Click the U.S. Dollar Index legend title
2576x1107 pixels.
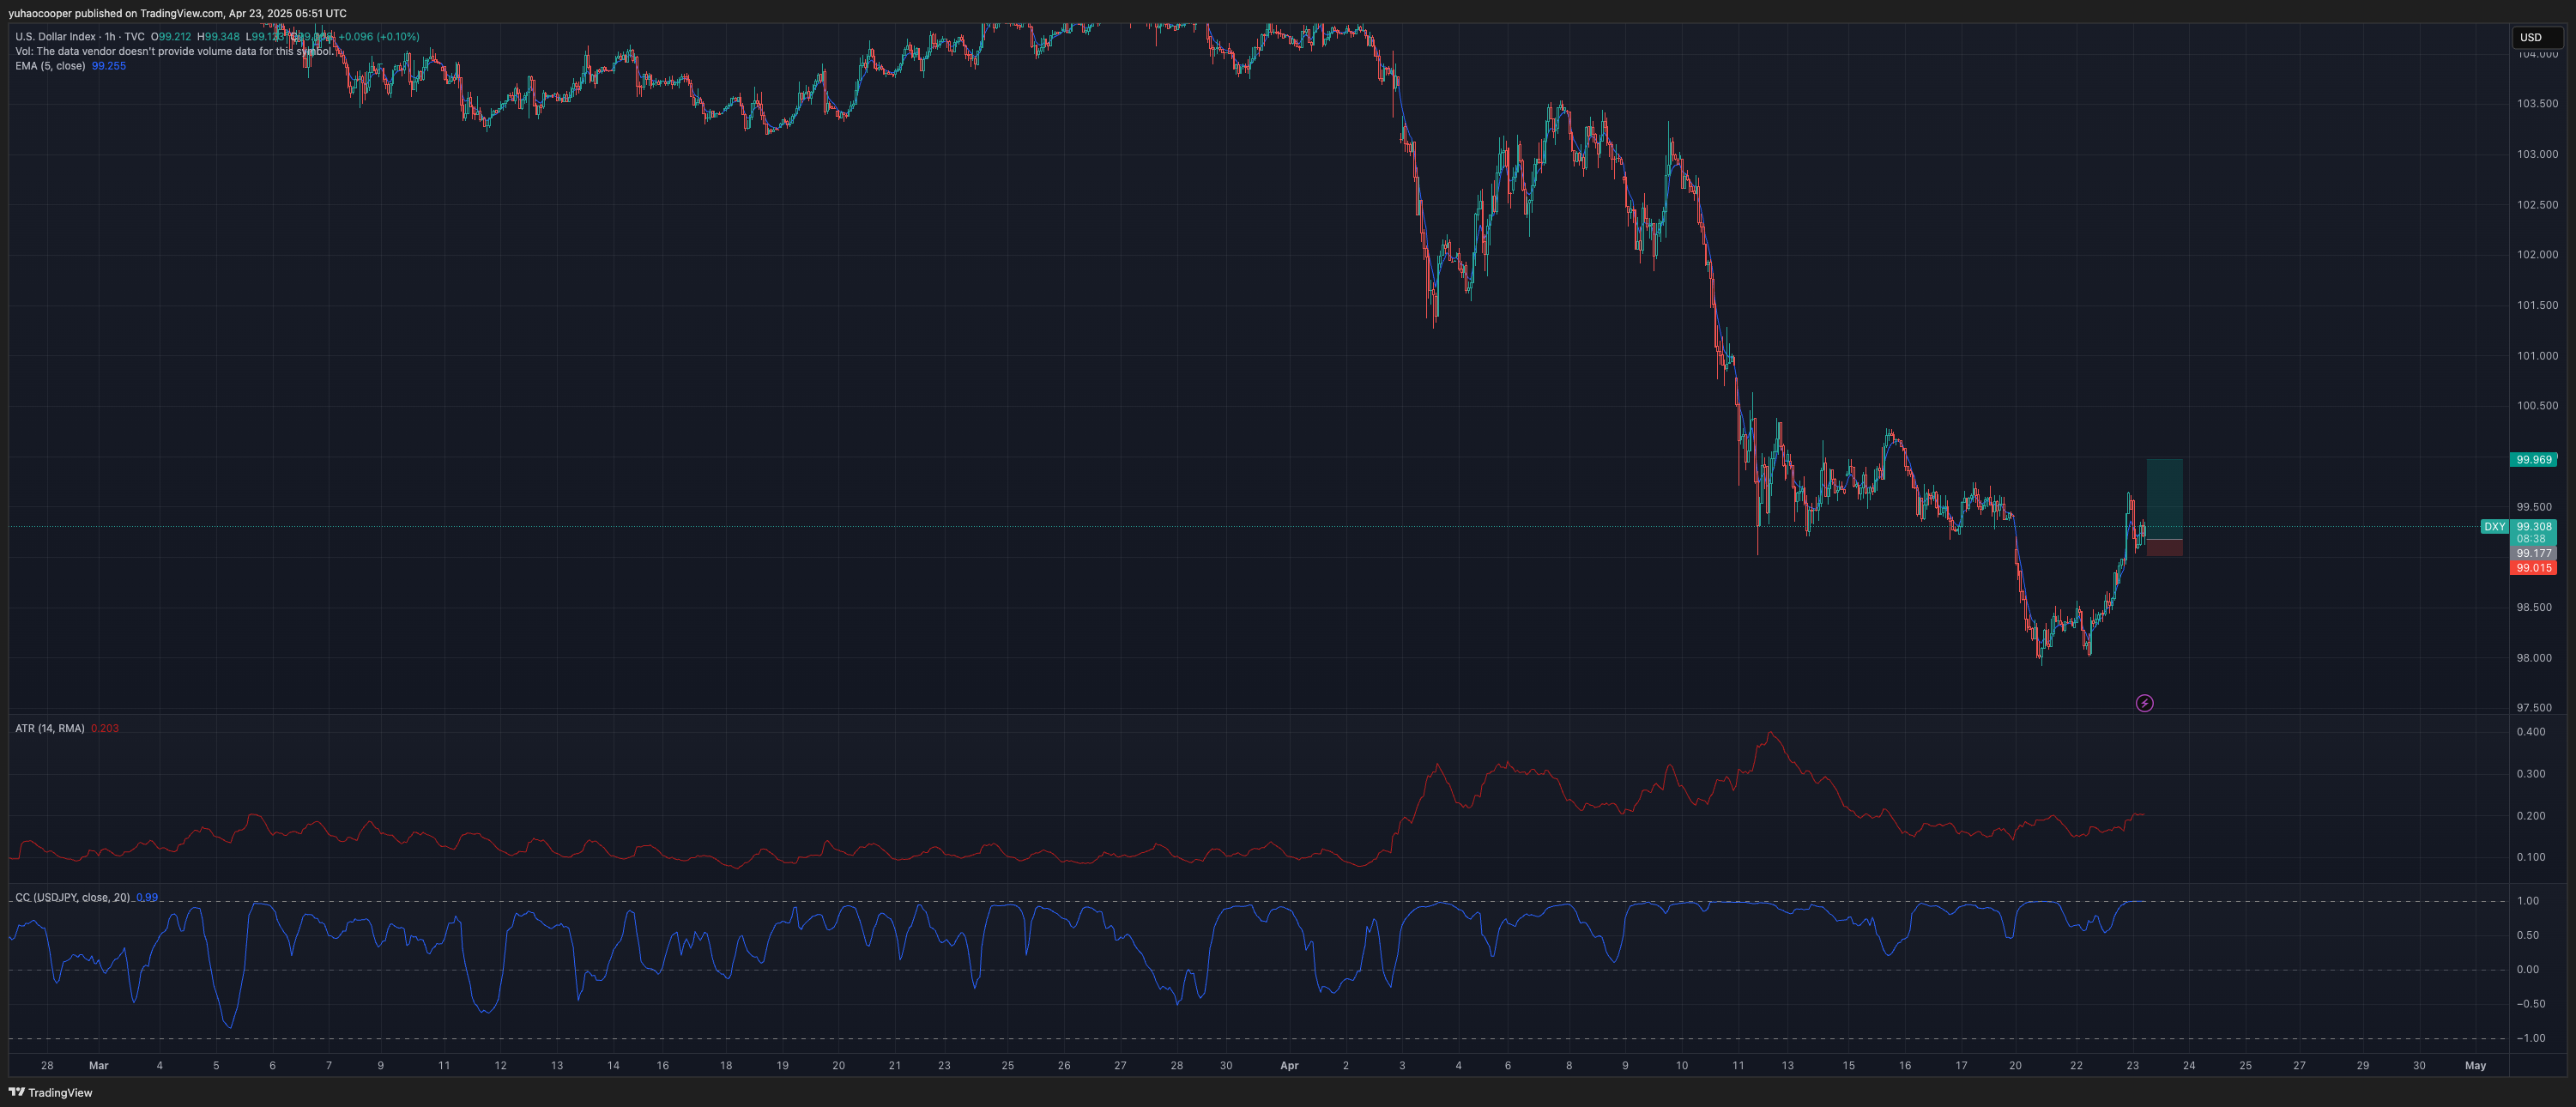[x=80, y=37]
